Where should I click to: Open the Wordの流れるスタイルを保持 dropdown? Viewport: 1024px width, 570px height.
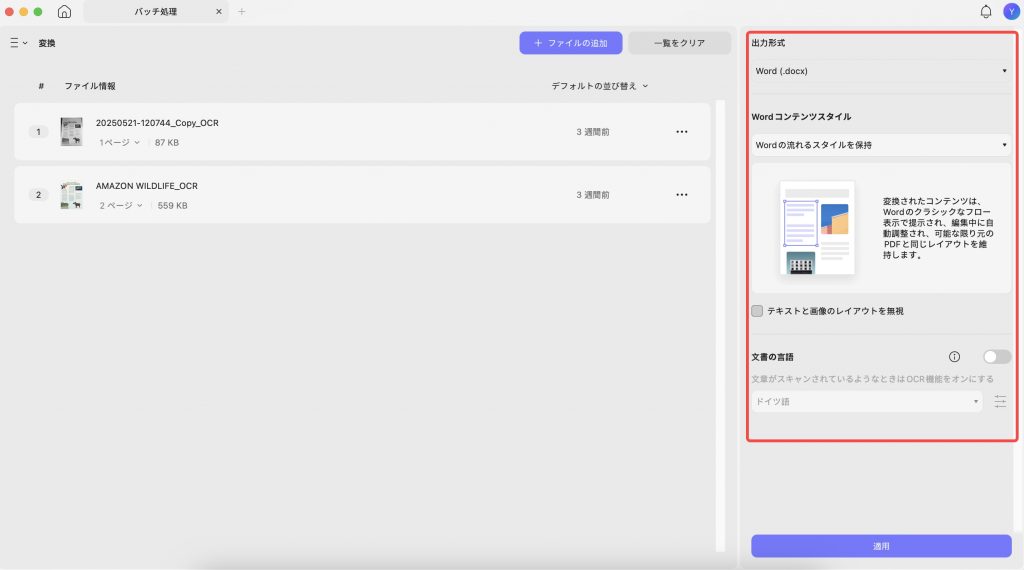click(x=881, y=145)
